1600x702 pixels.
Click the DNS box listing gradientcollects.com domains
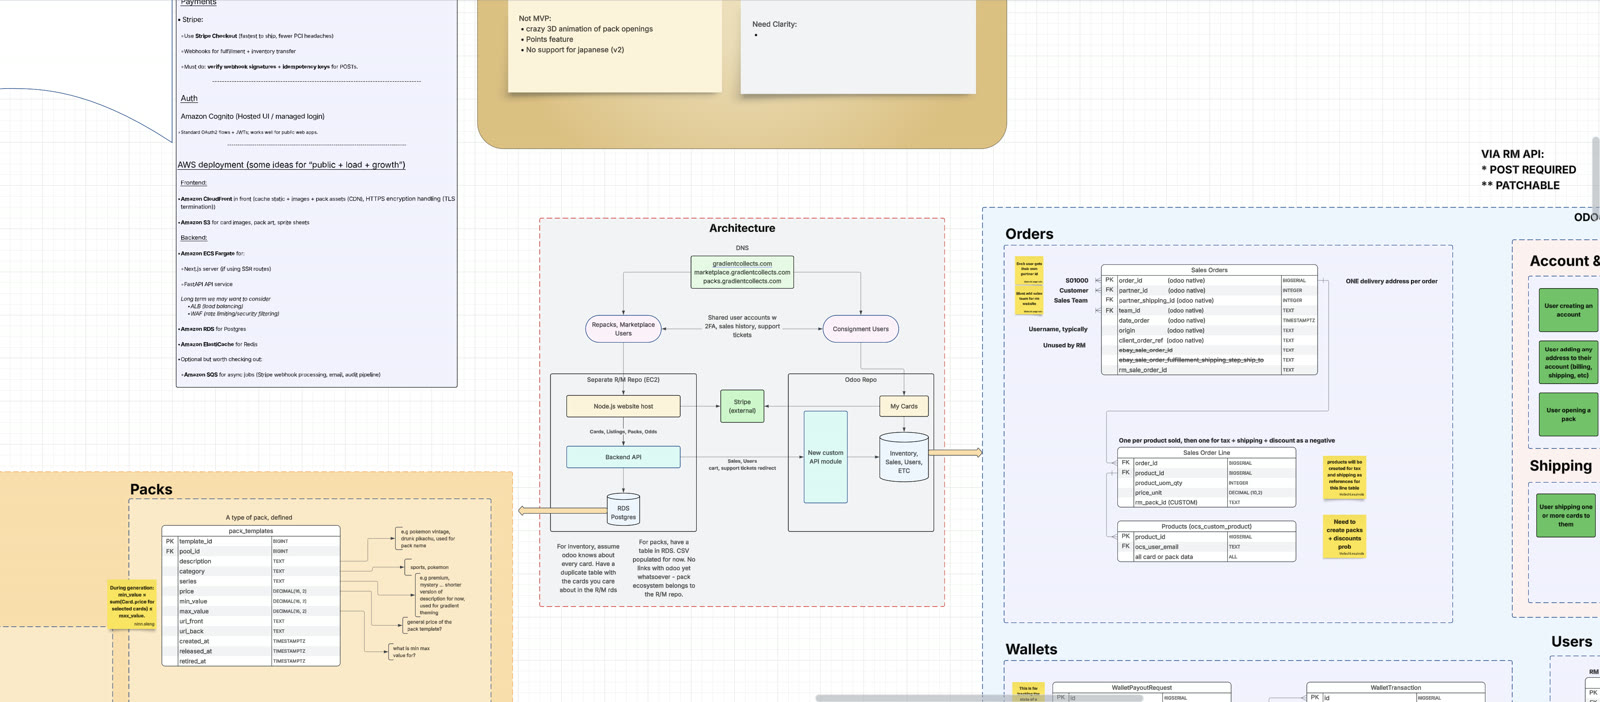pos(742,272)
